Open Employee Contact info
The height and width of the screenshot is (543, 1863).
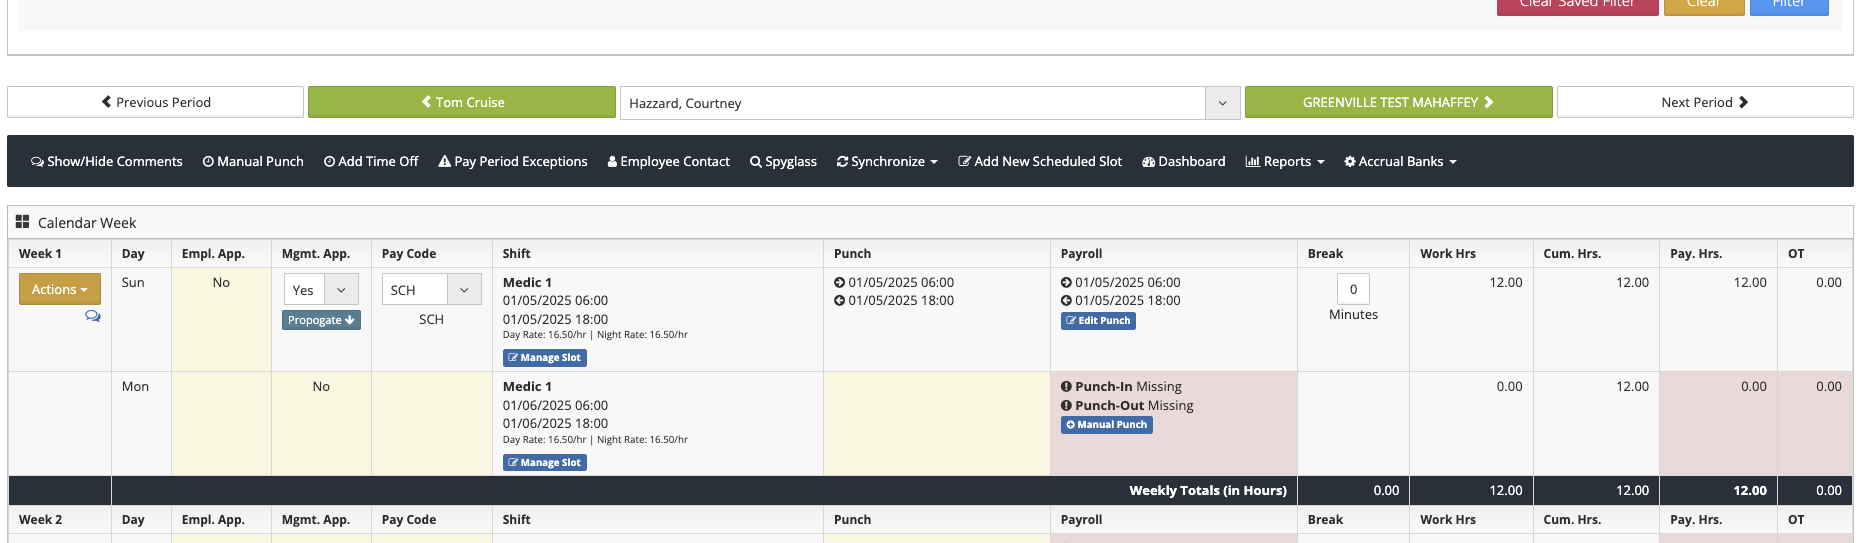coord(668,162)
